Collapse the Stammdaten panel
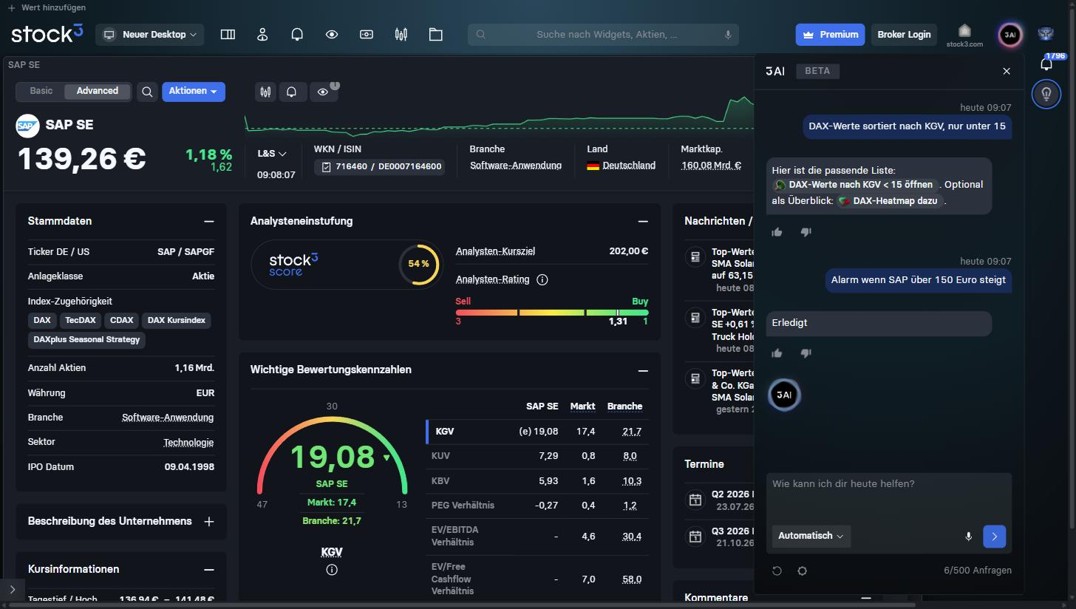This screenshot has width=1076, height=609. pyautogui.click(x=209, y=221)
